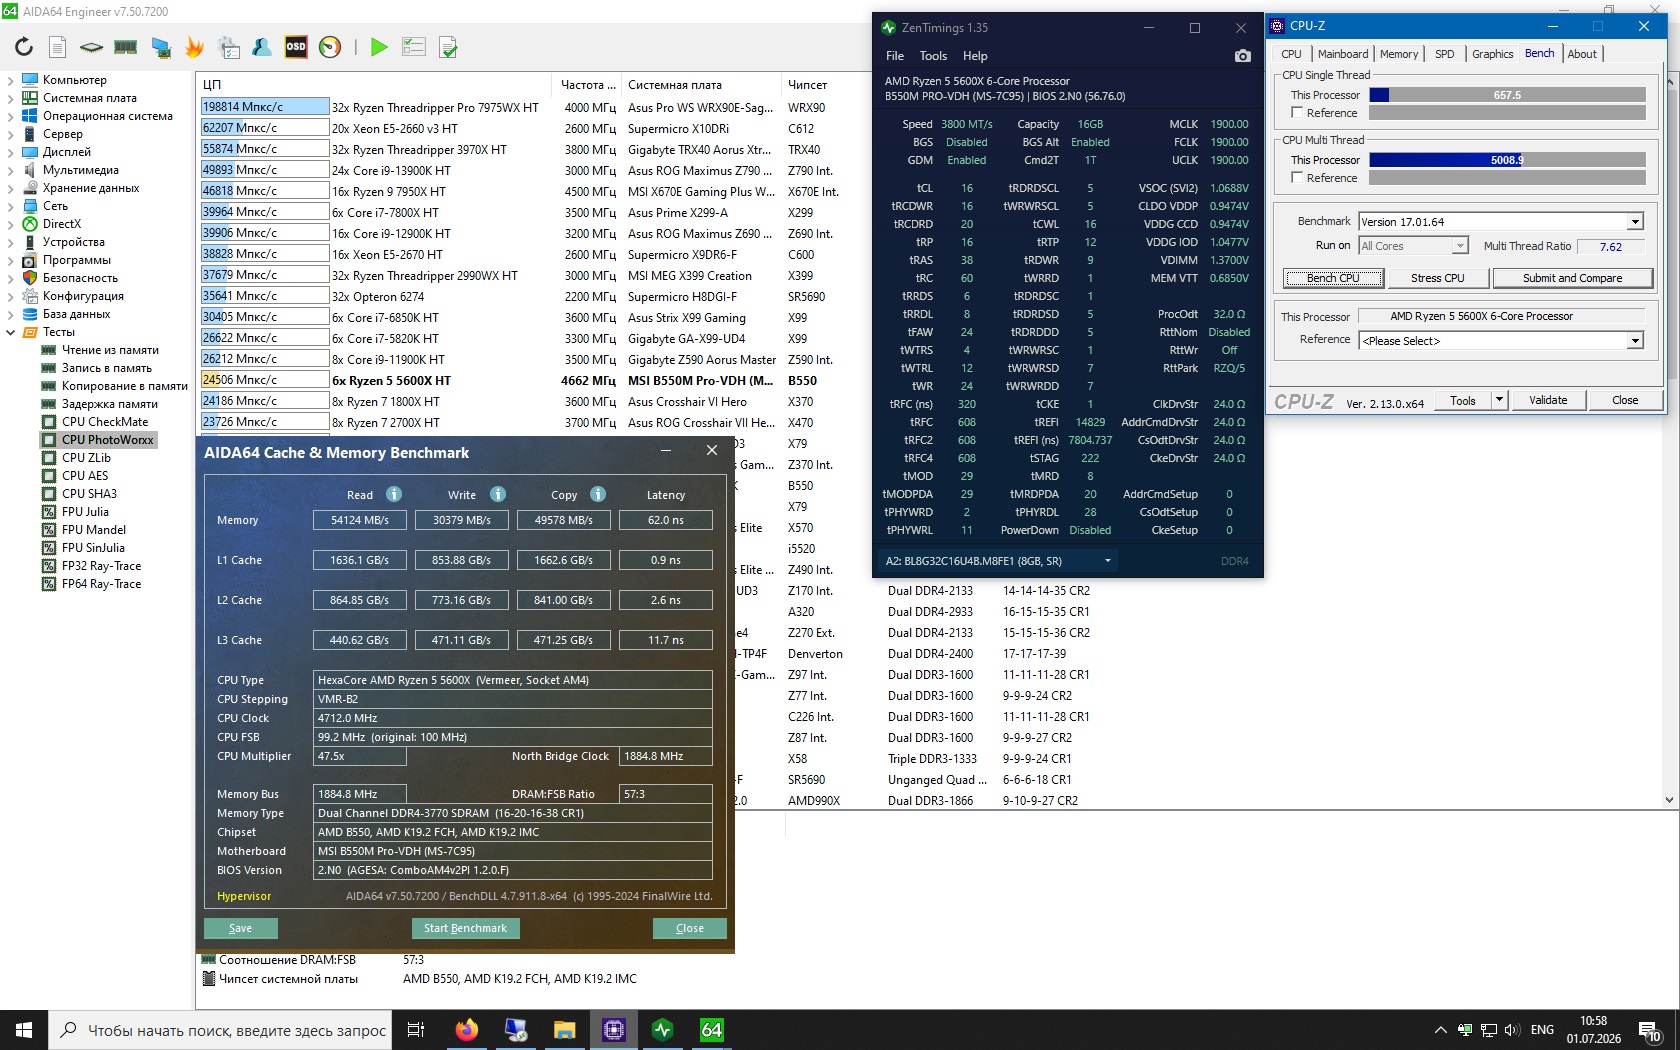
Task: Click the Windows taskbar search box
Action: [x=220, y=1030]
